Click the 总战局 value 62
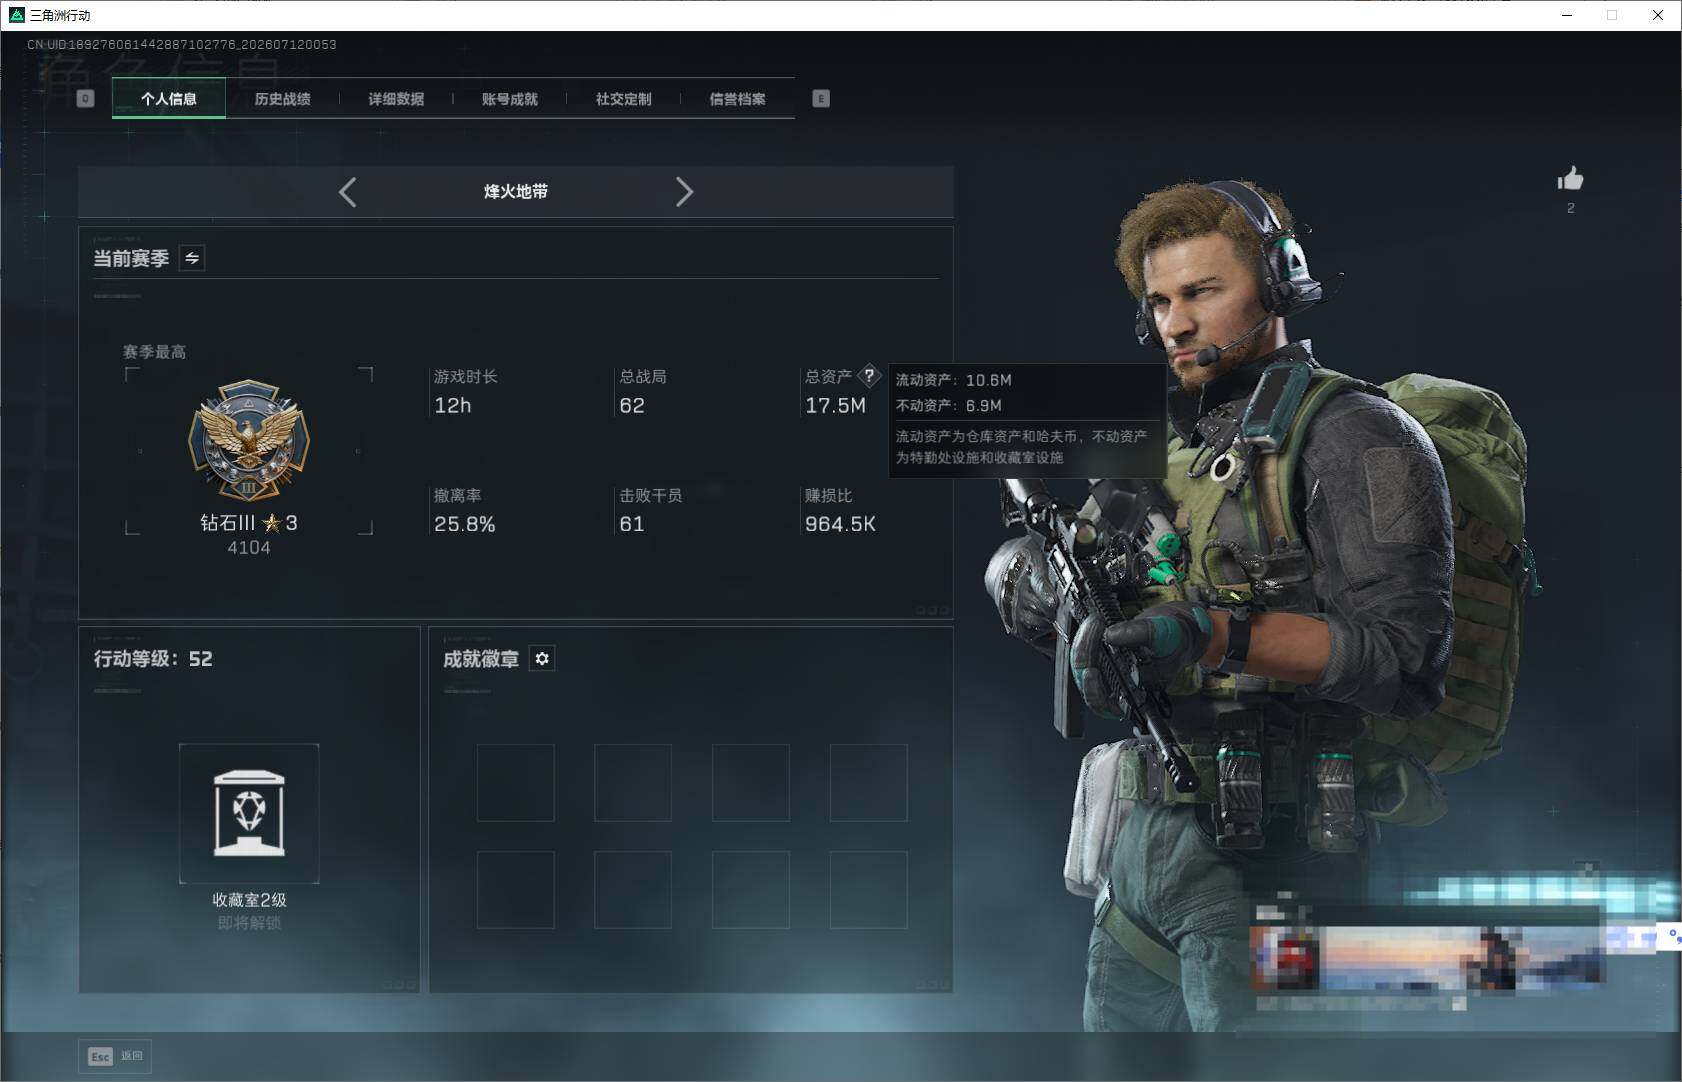The height and width of the screenshot is (1082, 1682). 632,405
